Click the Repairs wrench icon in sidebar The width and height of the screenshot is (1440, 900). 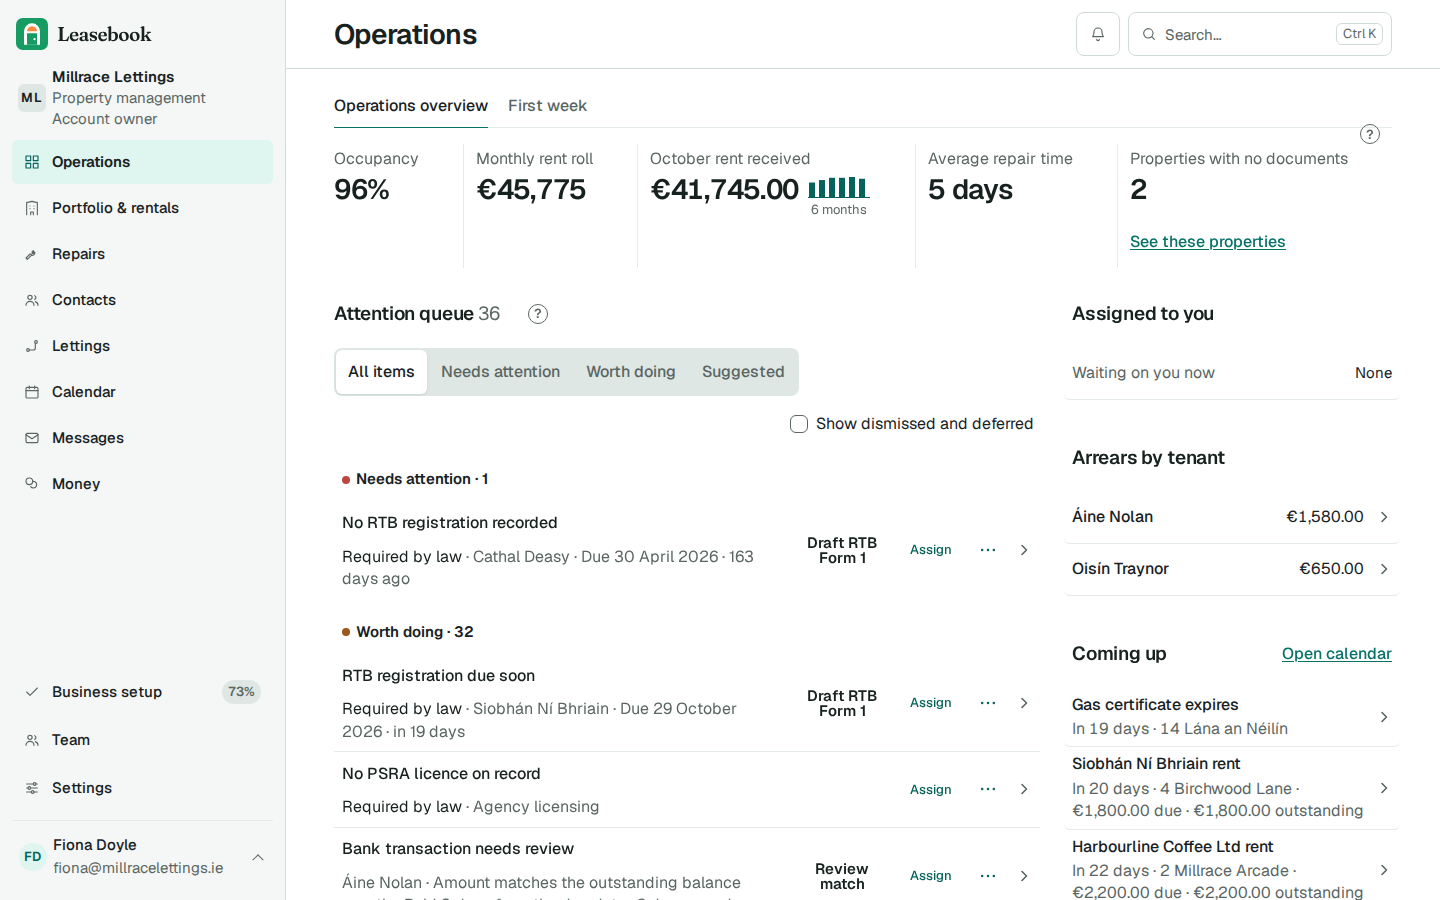click(x=32, y=254)
